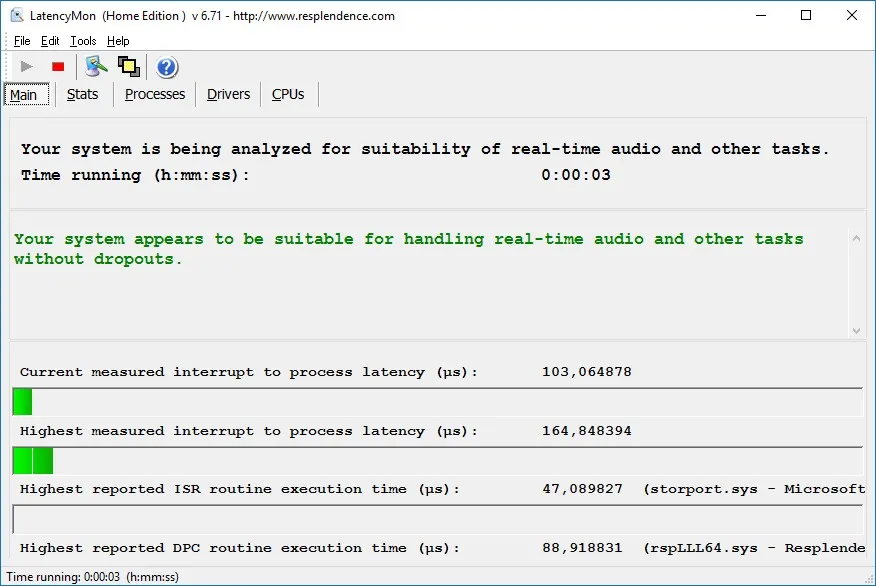Open the CPUs tab
Screen dimensions: 876x586
pos(288,94)
